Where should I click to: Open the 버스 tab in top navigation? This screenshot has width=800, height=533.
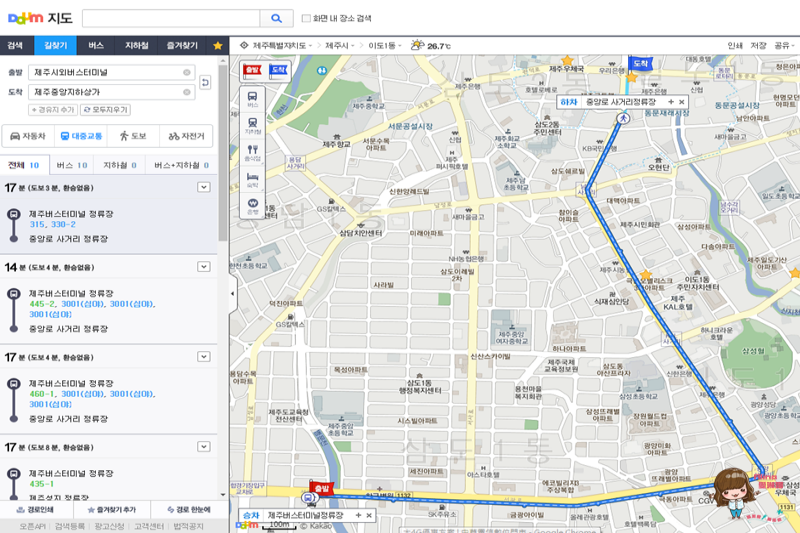(x=95, y=45)
